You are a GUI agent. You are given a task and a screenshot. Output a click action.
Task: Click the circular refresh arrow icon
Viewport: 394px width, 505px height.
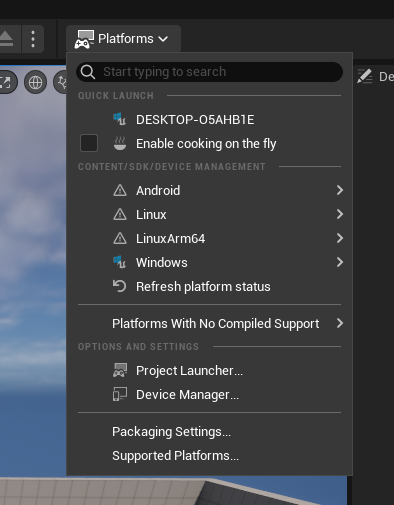119,286
